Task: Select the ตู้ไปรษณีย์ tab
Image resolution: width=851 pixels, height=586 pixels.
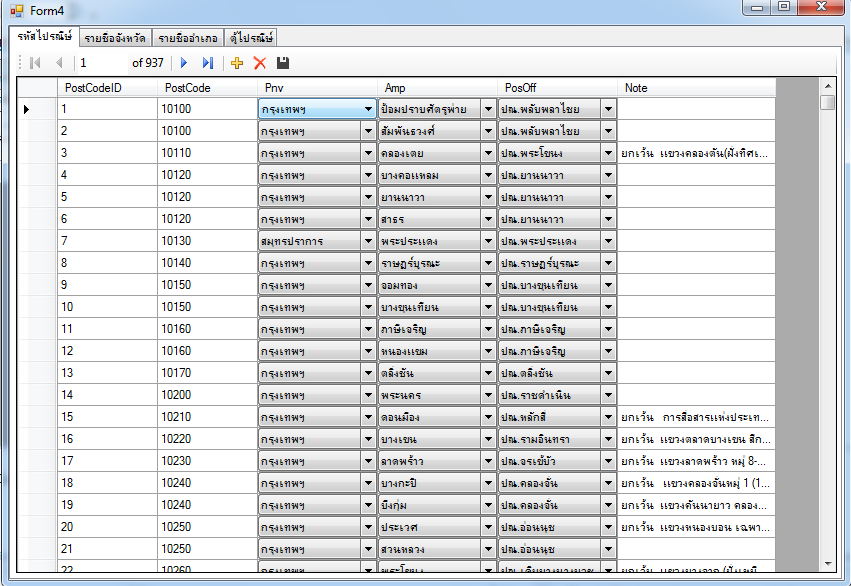Action: (x=250, y=37)
